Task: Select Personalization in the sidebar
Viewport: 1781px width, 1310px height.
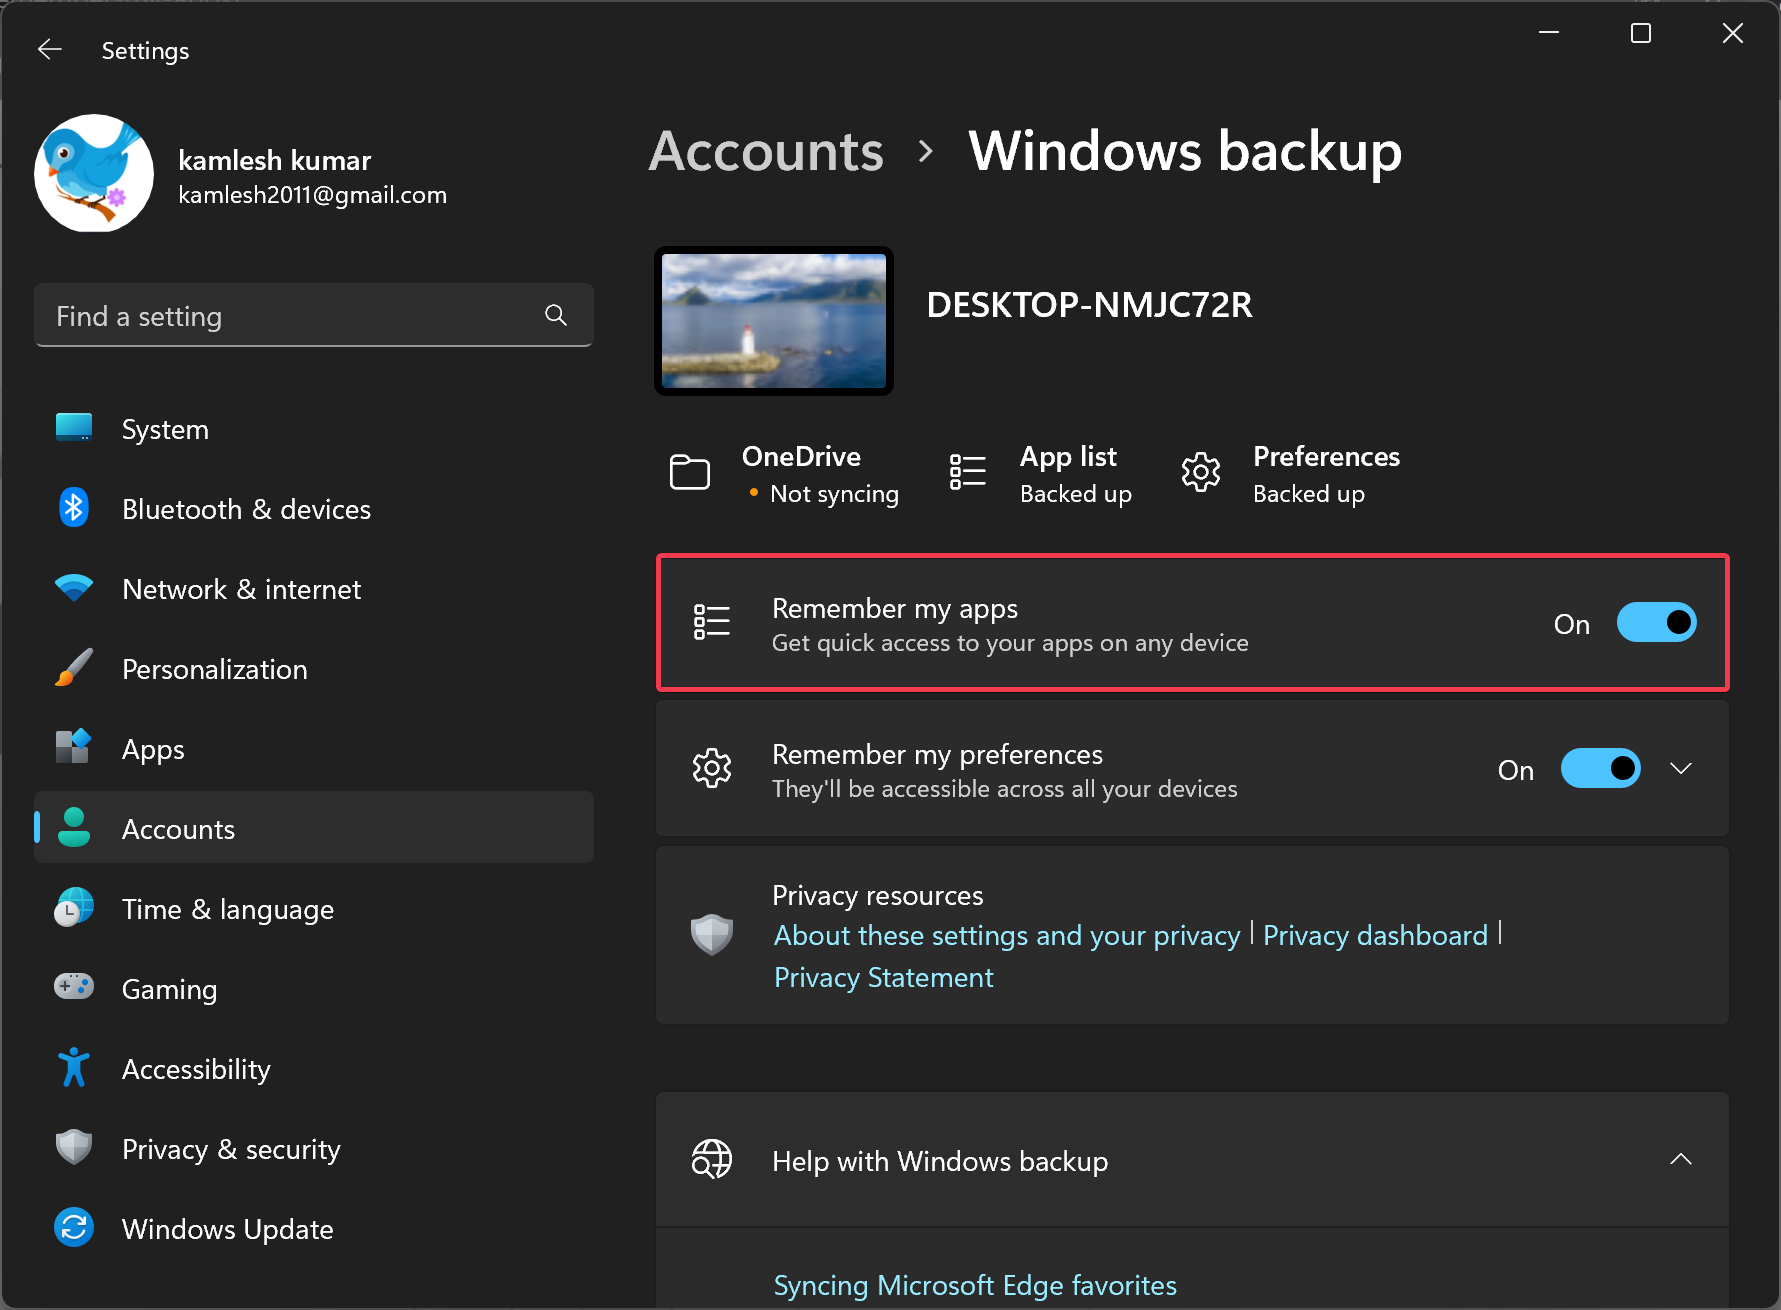Action: (x=314, y=668)
